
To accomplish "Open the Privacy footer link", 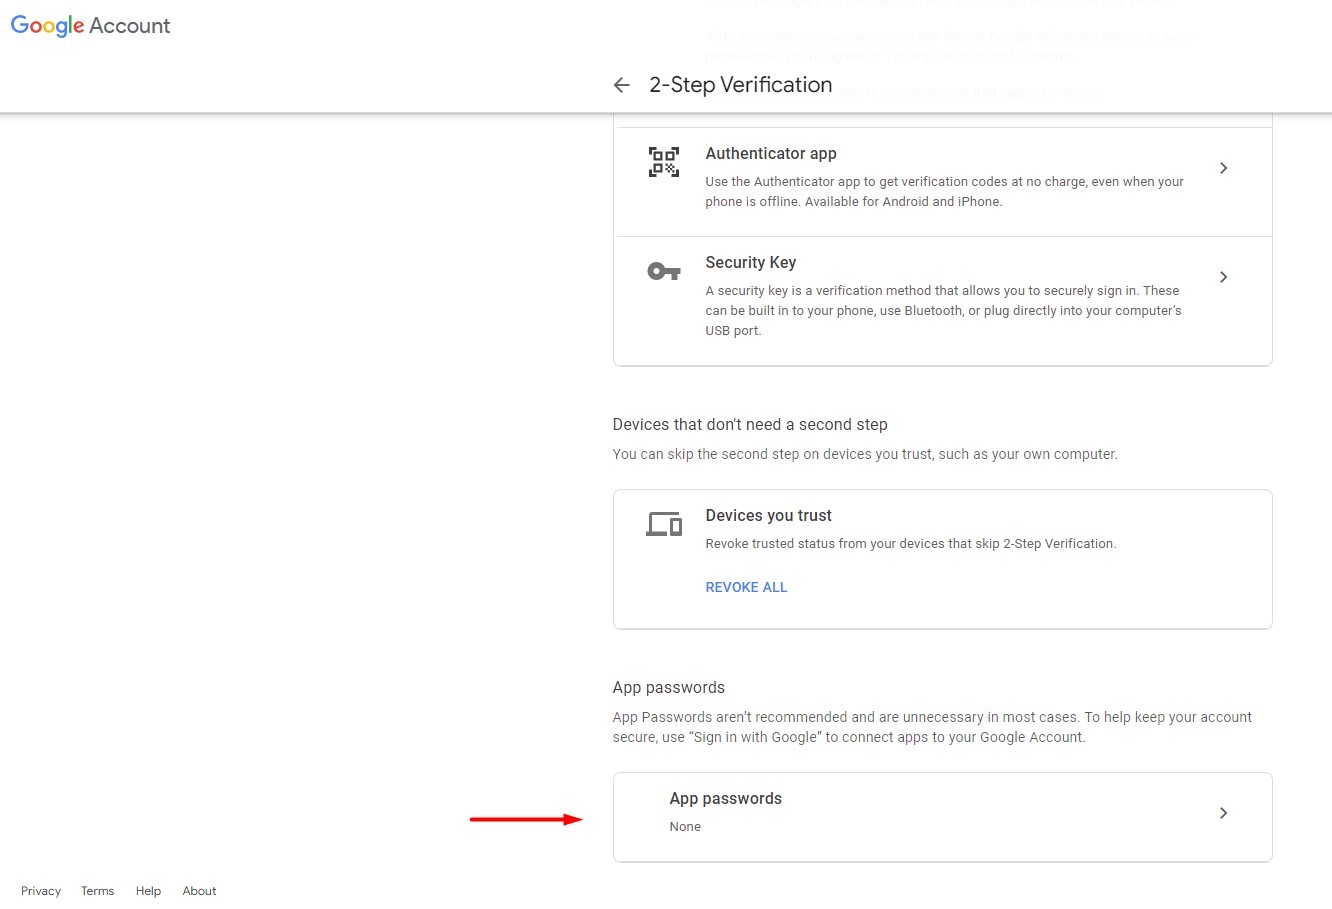I will [41, 891].
